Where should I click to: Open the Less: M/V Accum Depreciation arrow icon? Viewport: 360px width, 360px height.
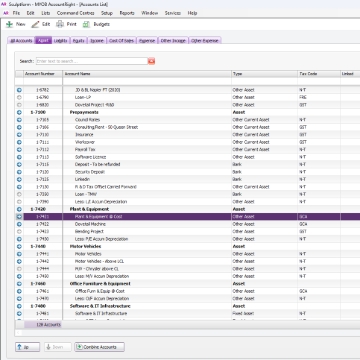(x=19, y=276)
